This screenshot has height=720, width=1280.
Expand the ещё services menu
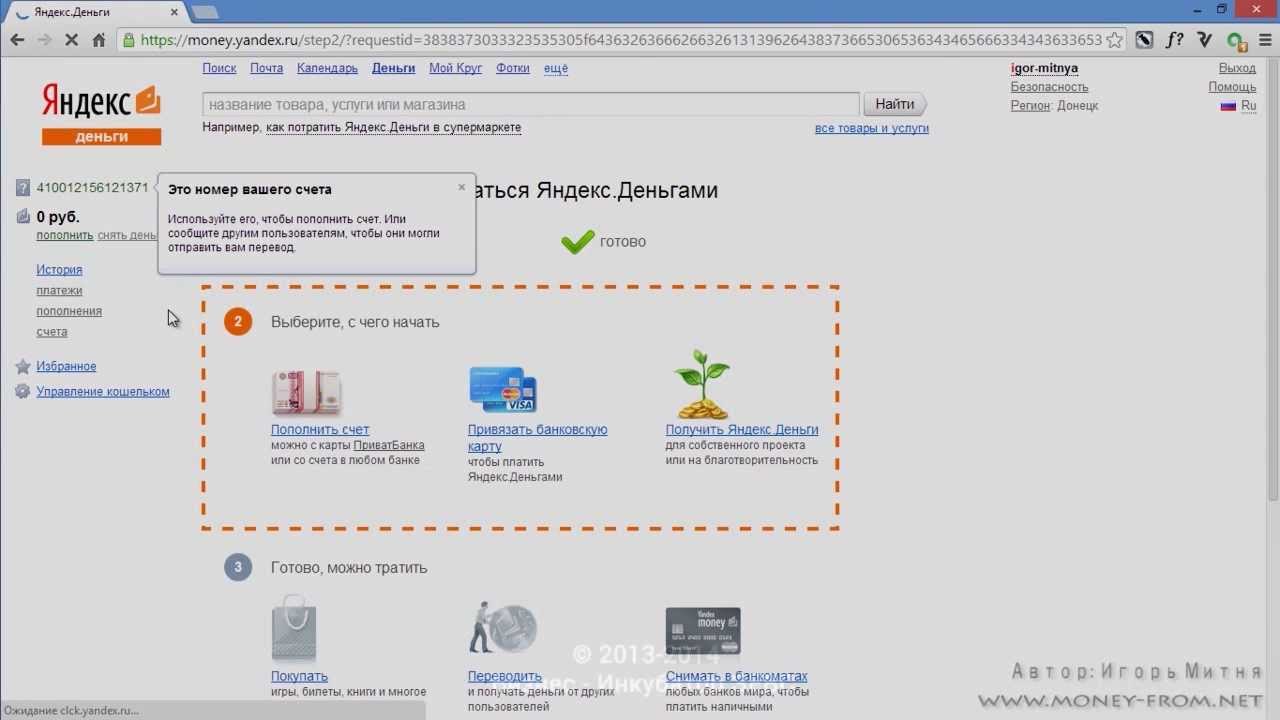[556, 68]
